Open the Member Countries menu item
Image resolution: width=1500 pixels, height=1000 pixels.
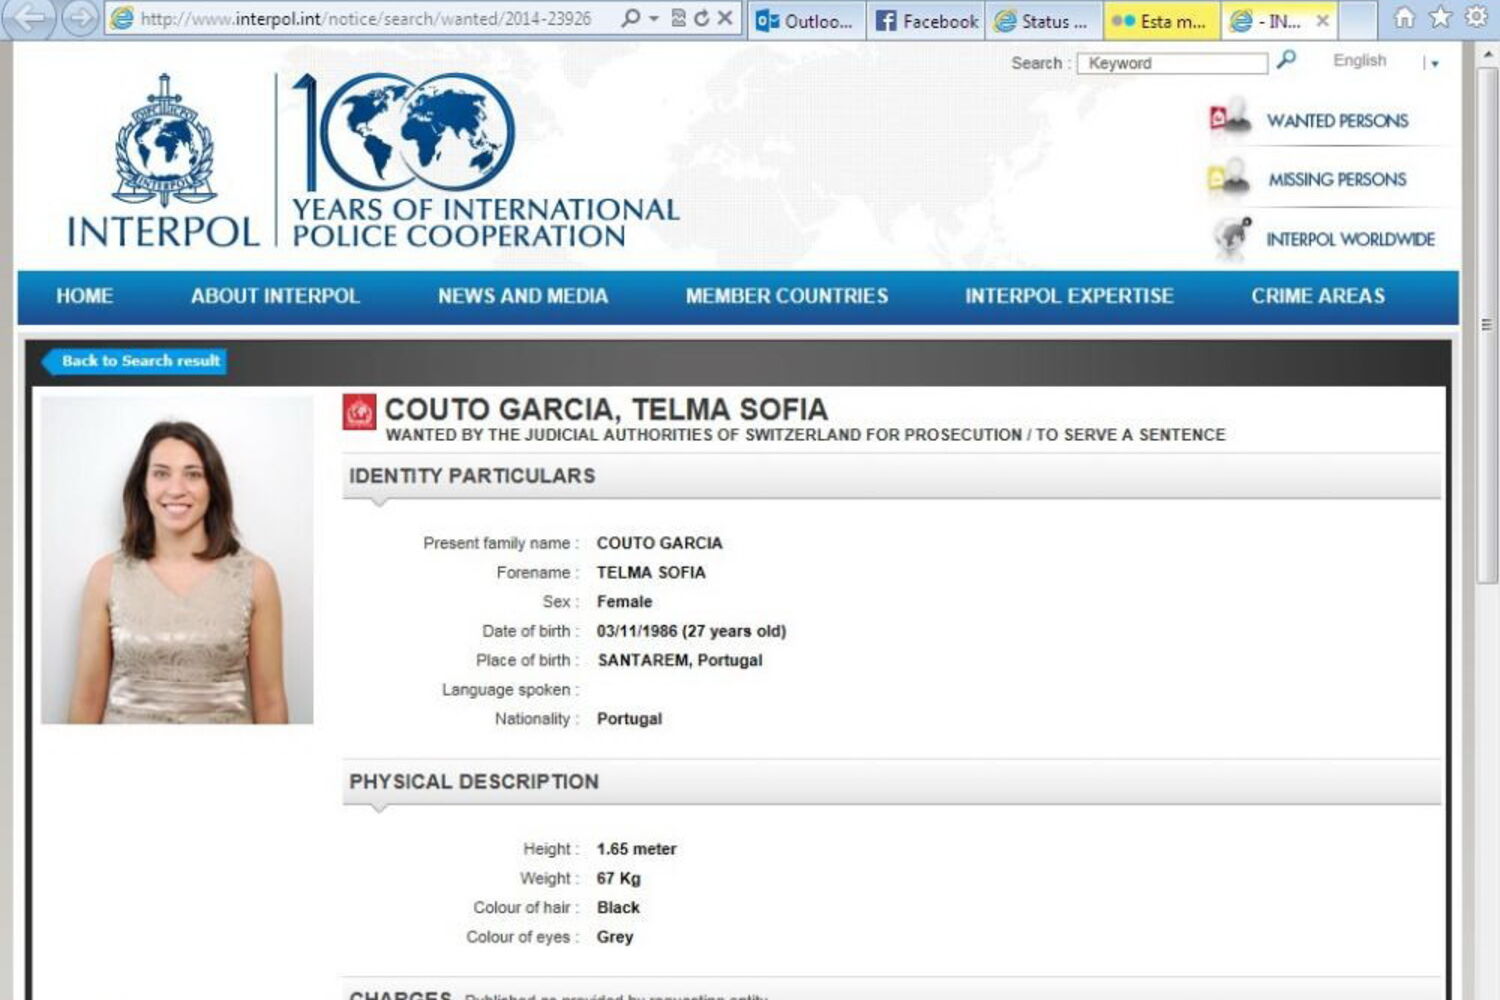tap(786, 296)
